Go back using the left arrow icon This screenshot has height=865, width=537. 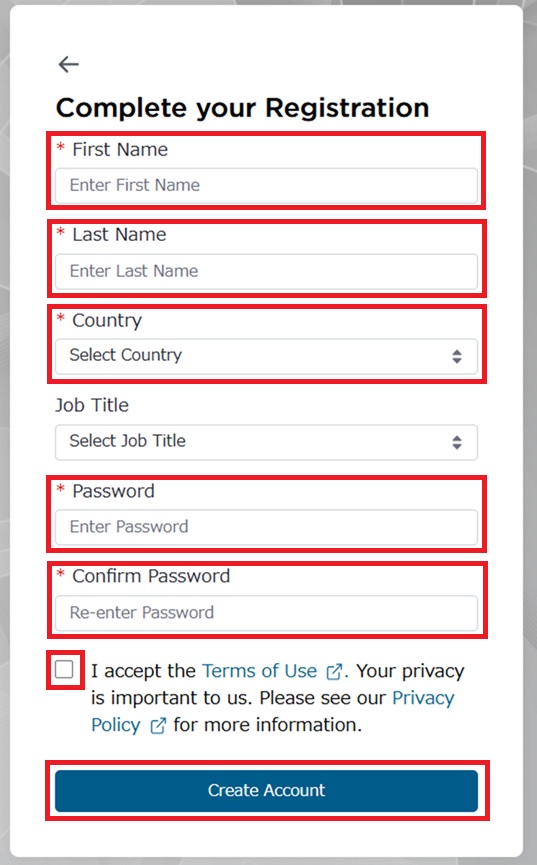68,65
